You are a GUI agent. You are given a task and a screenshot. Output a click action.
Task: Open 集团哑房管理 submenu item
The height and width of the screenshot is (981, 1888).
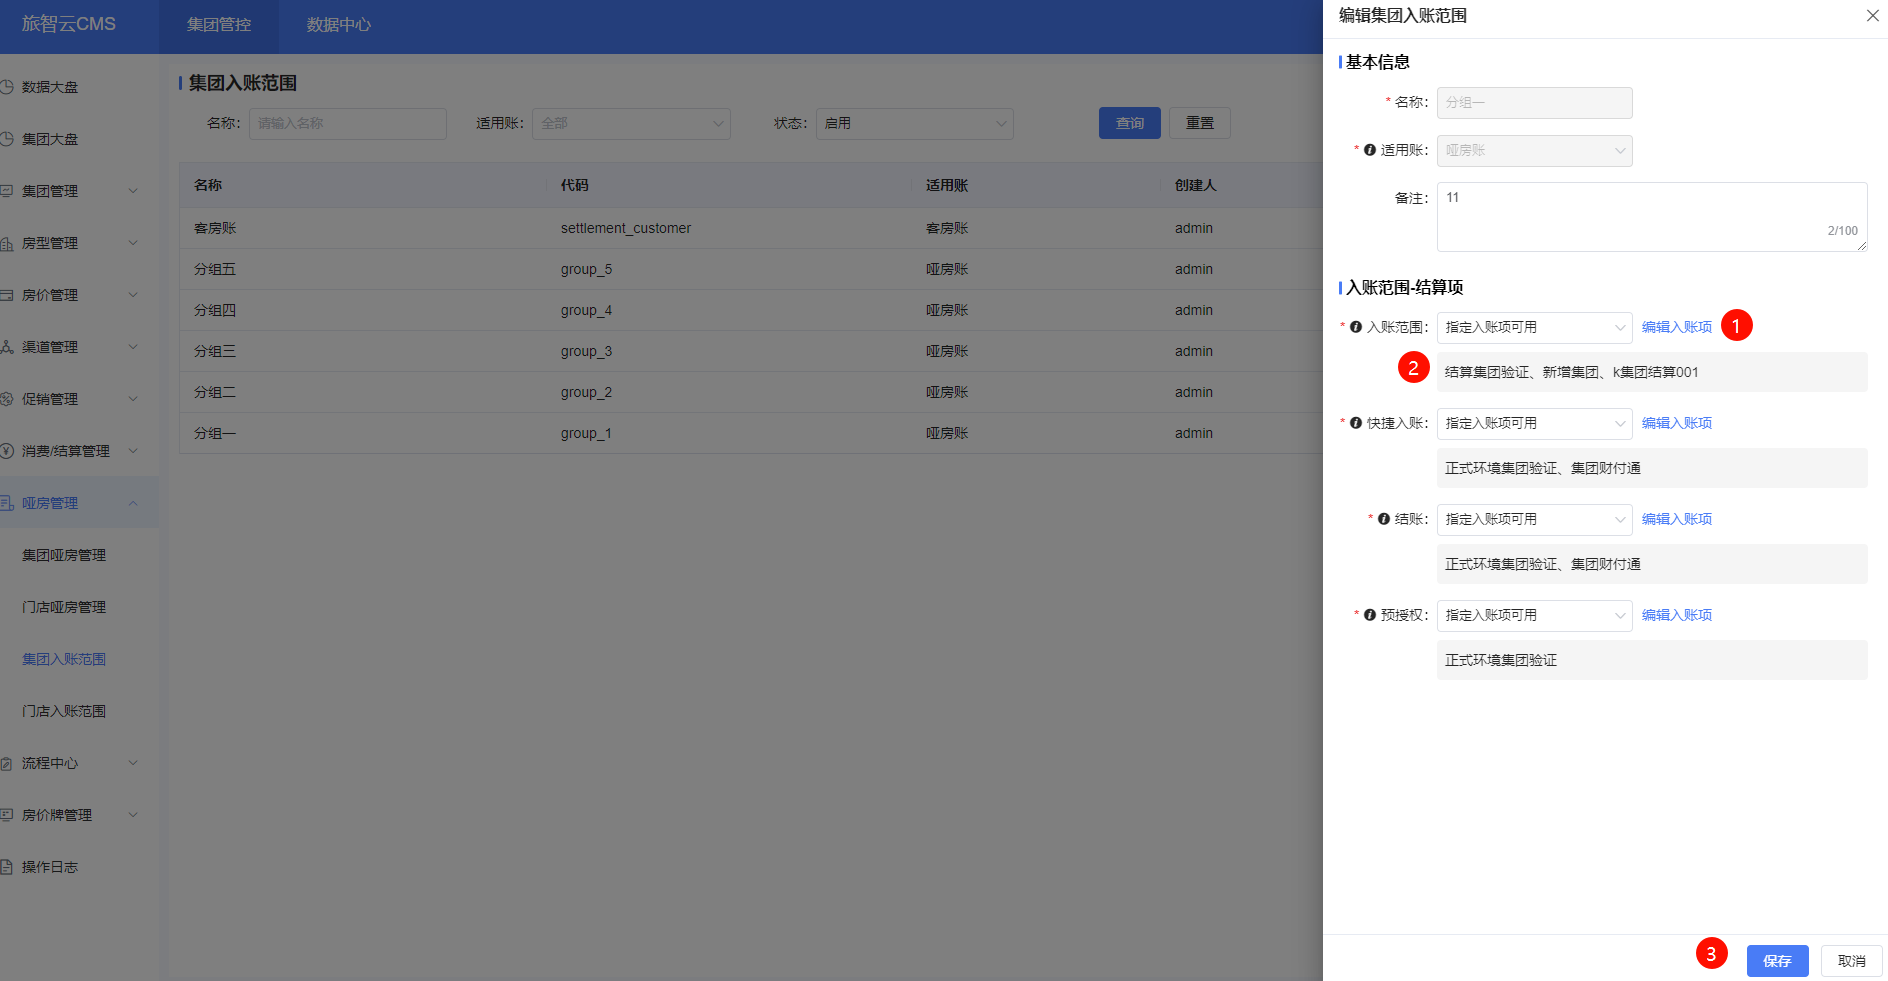click(64, 555)
